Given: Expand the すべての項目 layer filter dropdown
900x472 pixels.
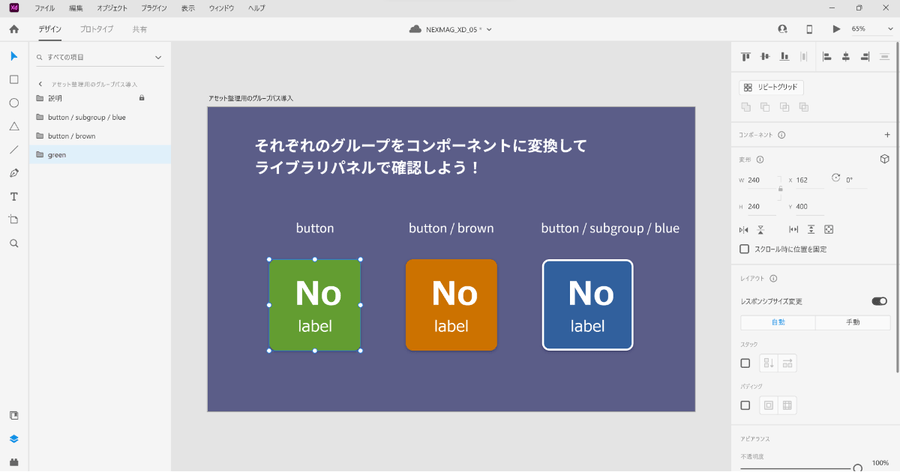Looking at the screenshot, I should click(99, 58).
